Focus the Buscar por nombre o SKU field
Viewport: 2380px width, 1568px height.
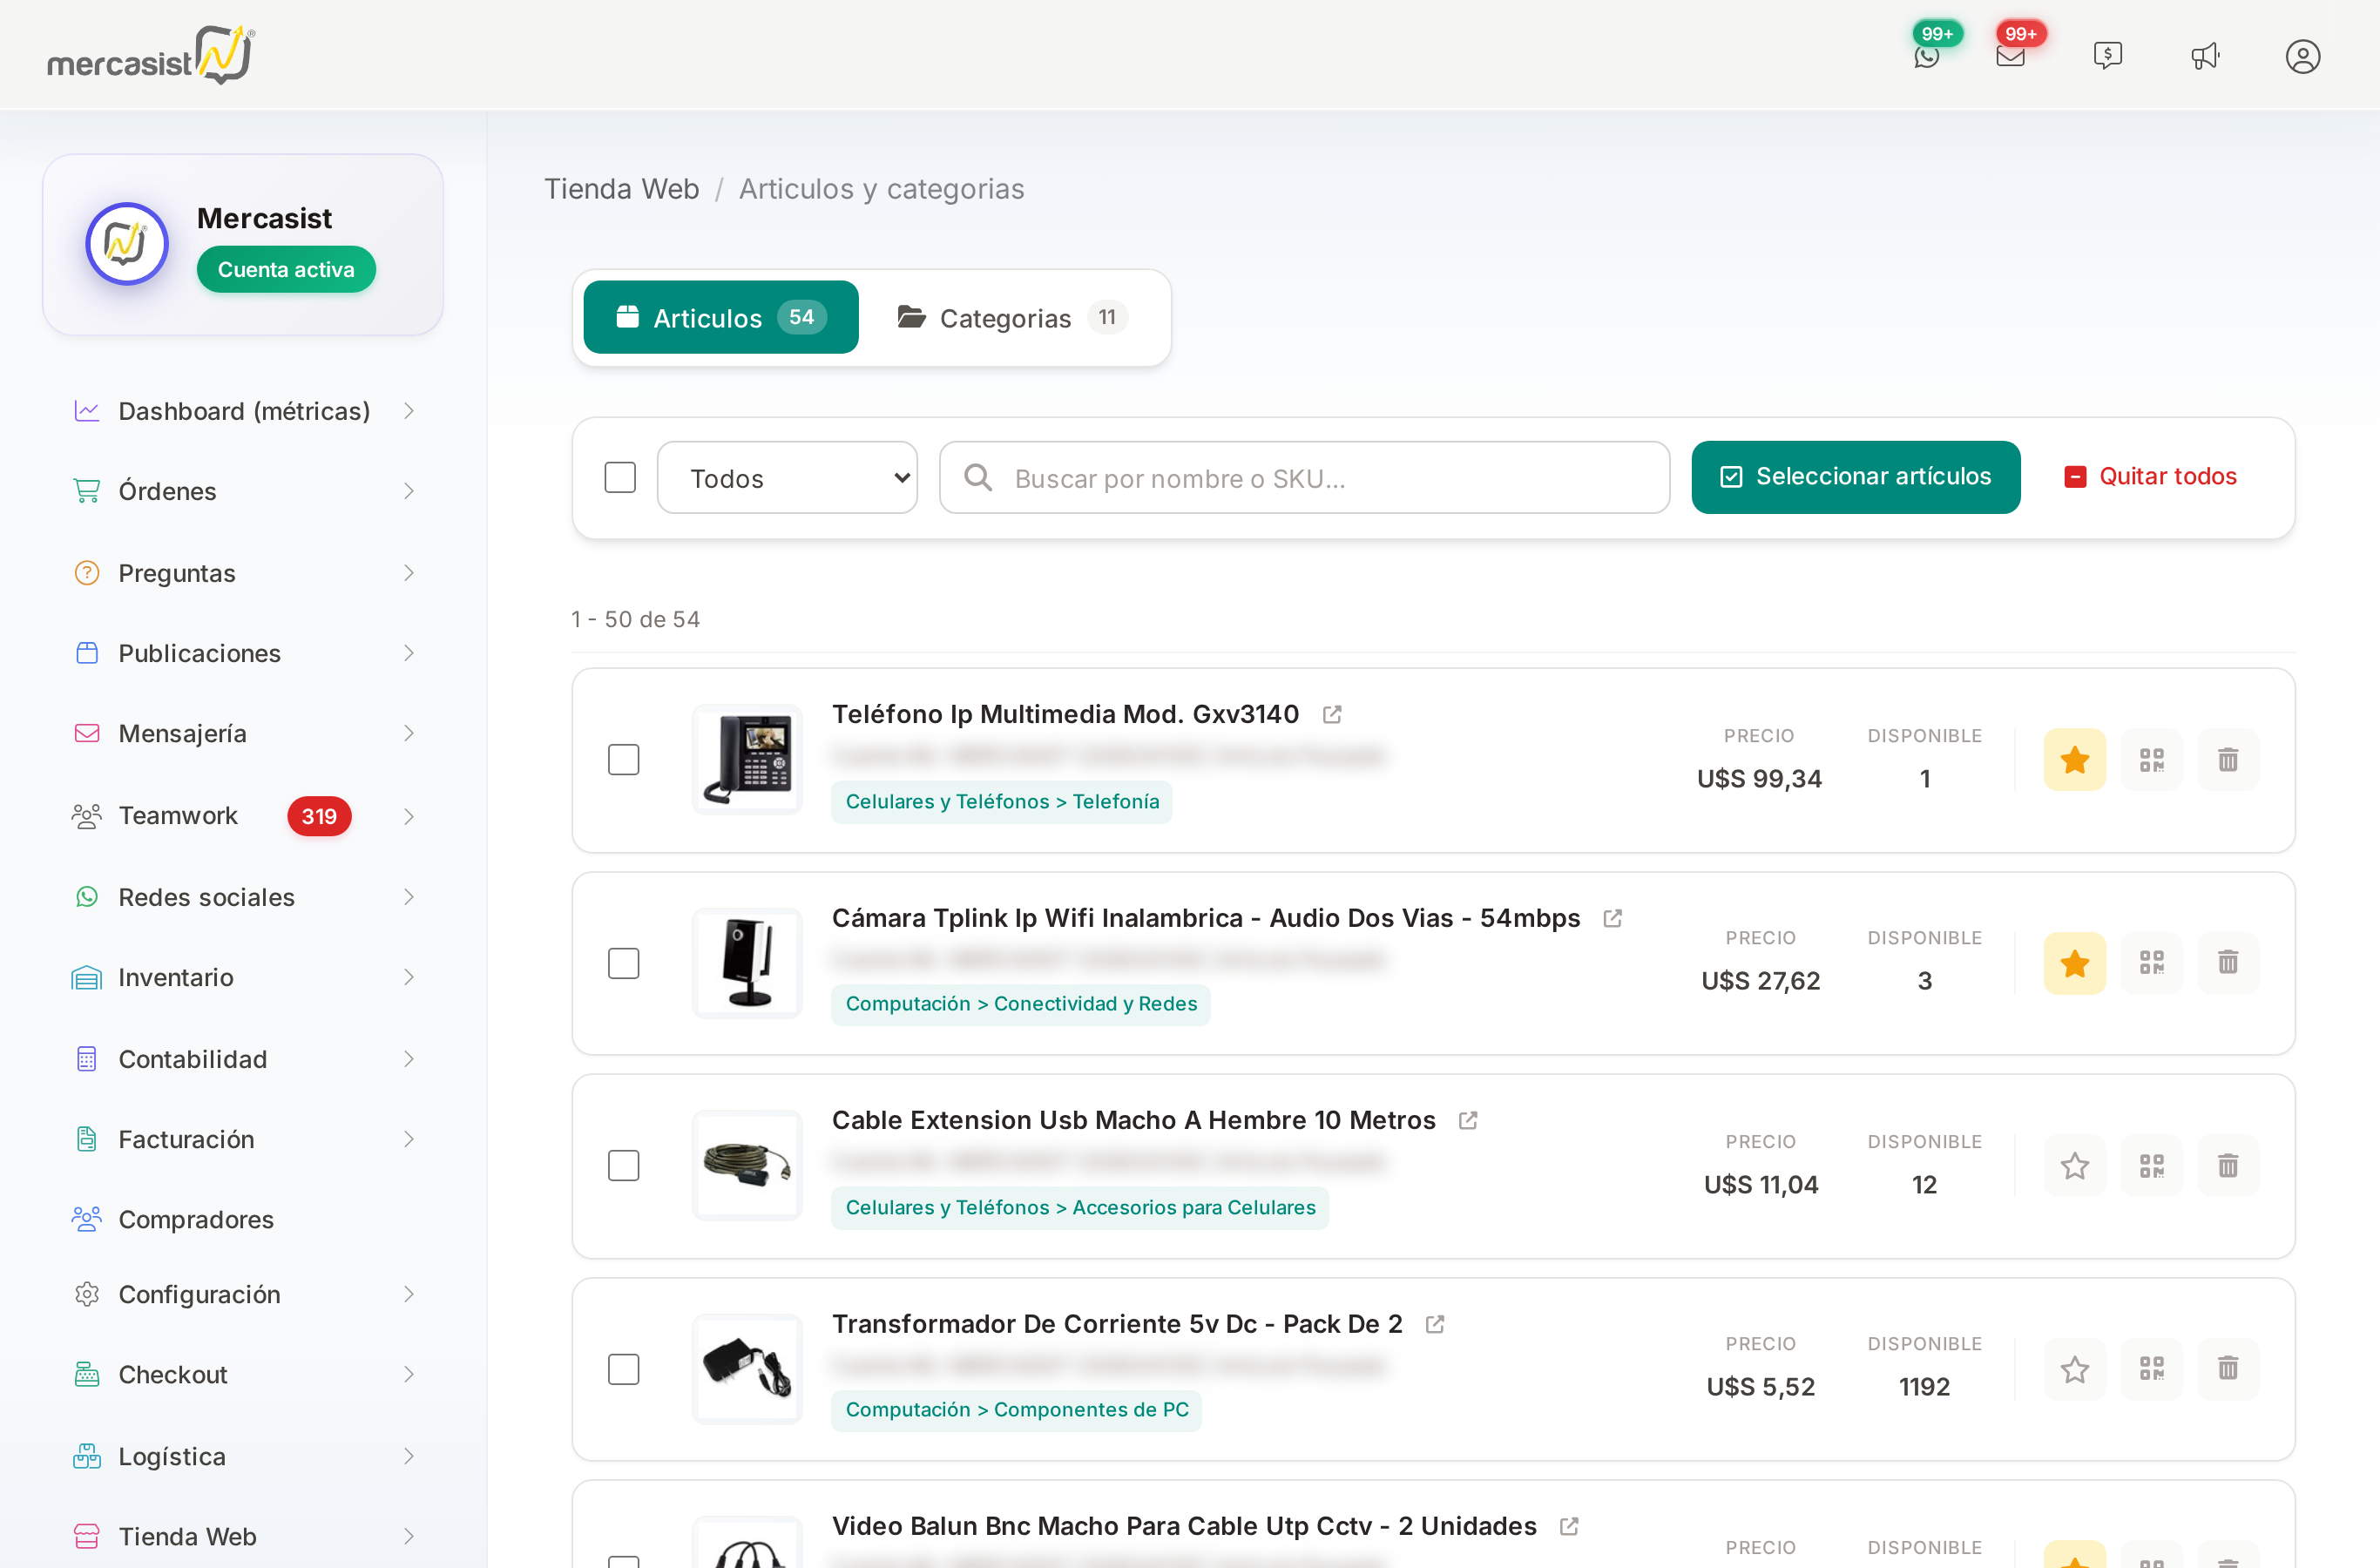point(1304,478)
